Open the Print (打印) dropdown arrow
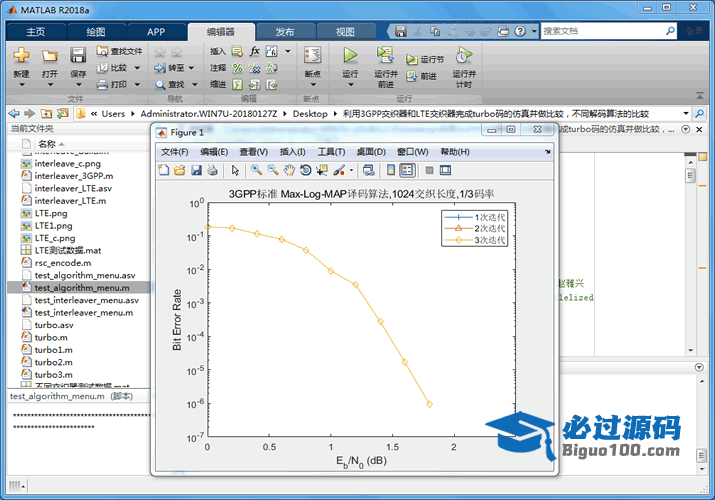 tap(137, 85)
